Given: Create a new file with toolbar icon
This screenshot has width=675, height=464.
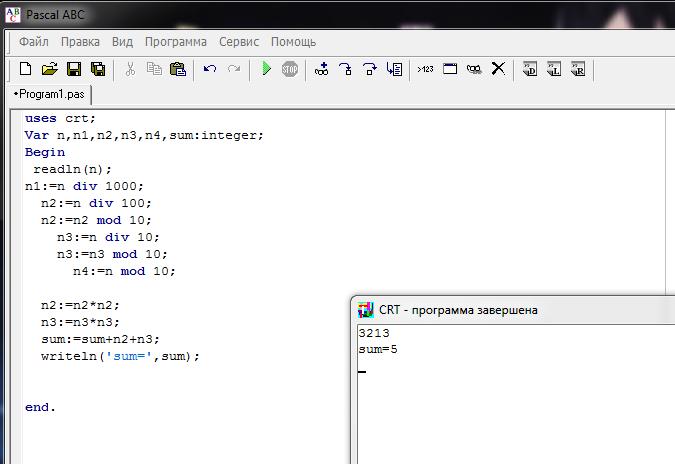Looking at the screenshot, I should (26, 69).
